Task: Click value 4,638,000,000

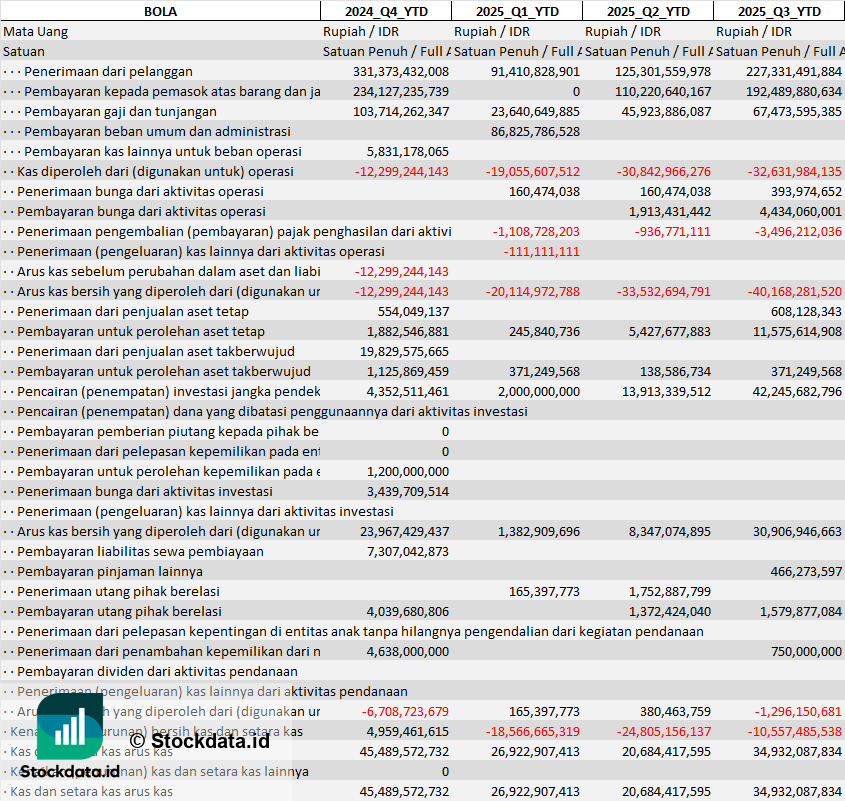Action: click(407, 651)
